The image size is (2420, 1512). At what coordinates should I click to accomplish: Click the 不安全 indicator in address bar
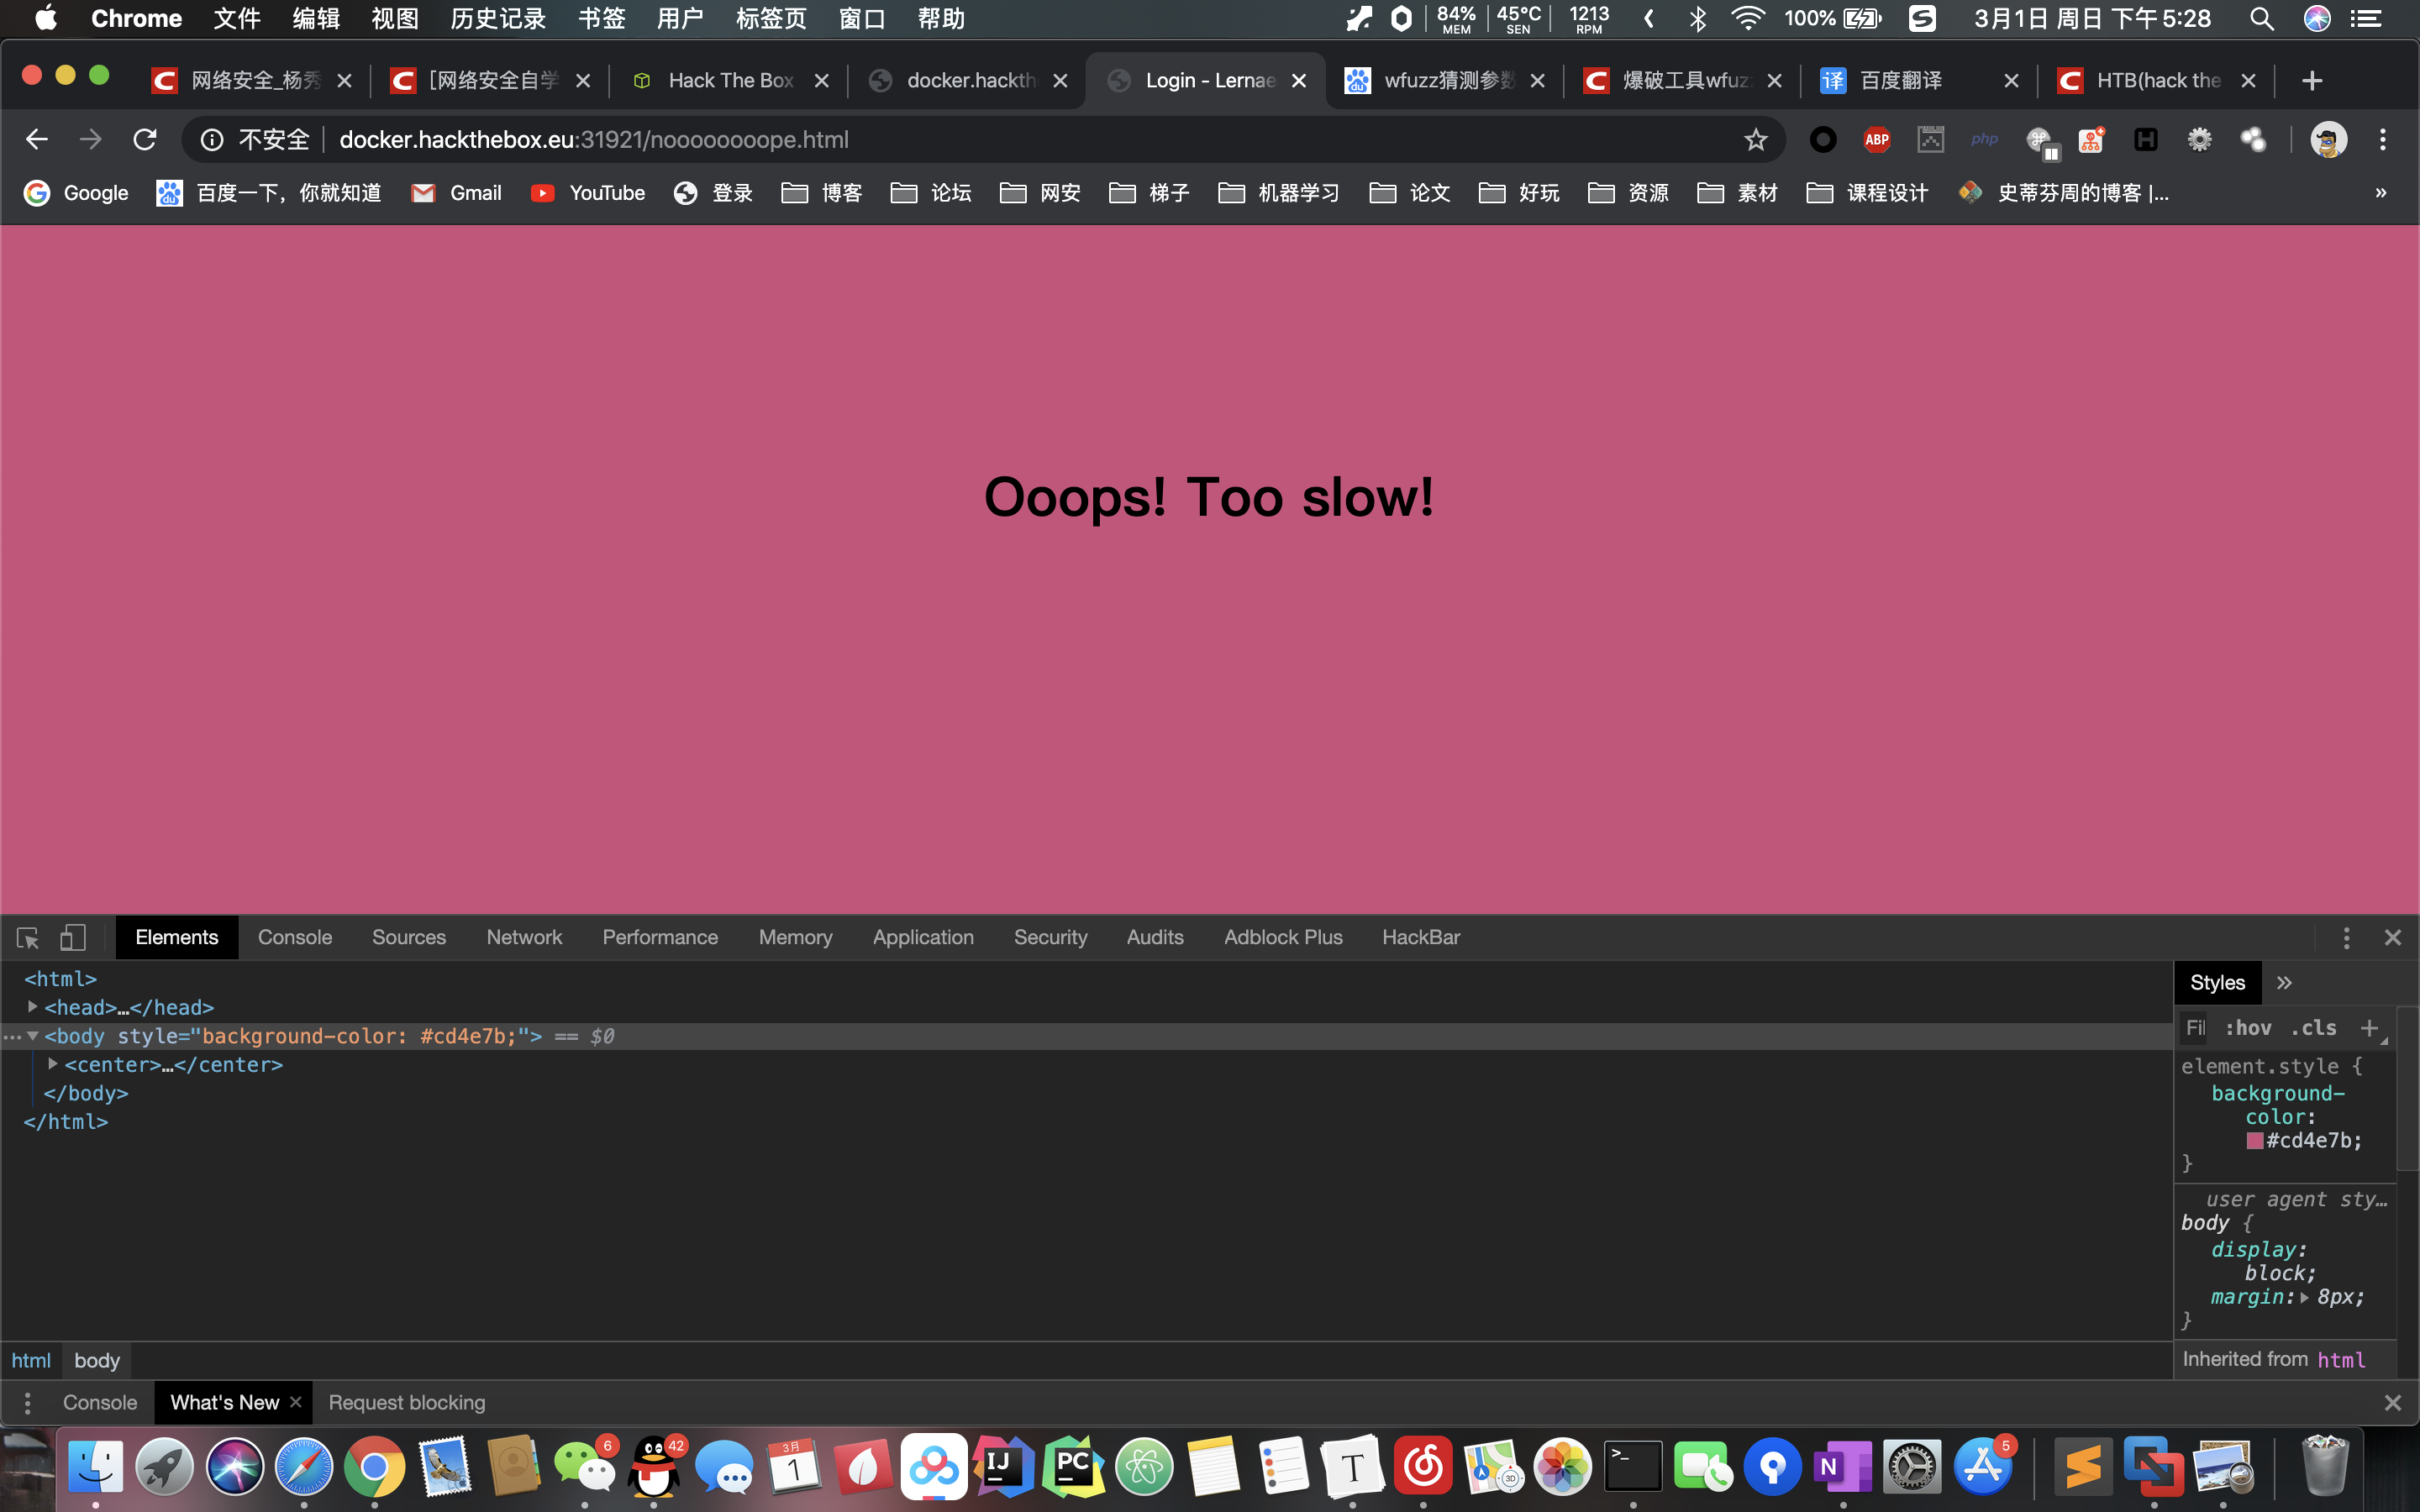coord(273,139)
